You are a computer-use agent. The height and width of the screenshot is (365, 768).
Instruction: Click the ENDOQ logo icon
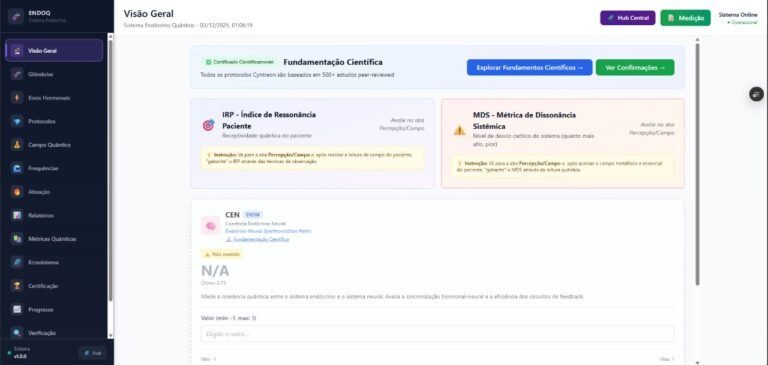(16, 17)
